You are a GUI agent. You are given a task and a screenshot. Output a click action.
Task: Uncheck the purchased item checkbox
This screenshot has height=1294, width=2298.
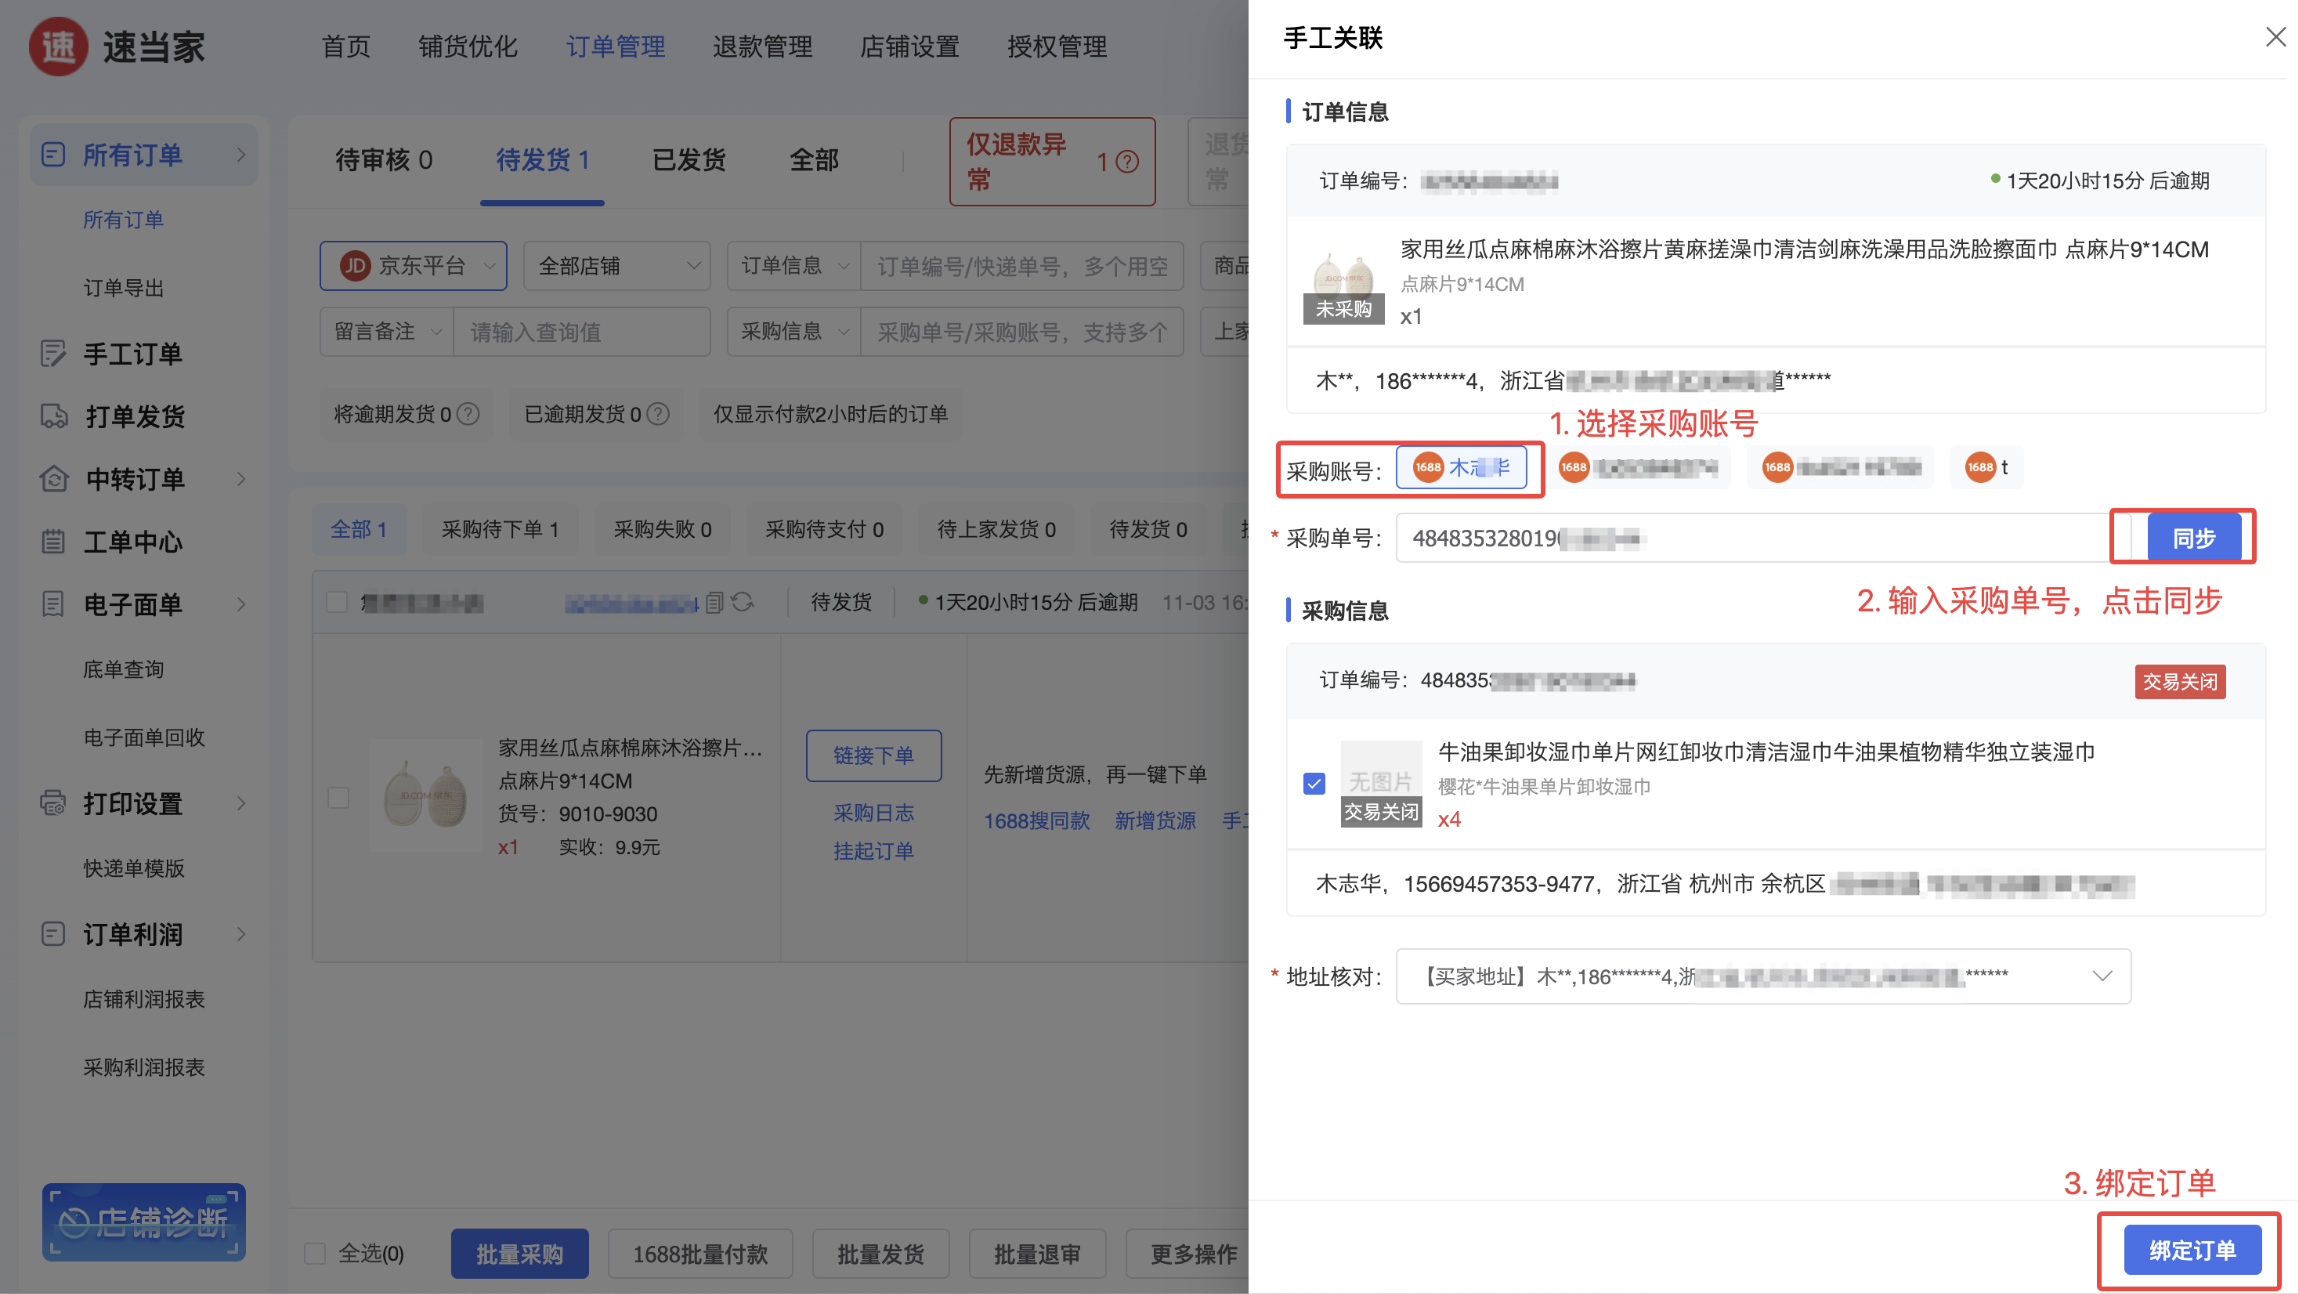click(x=1314, y=784)
